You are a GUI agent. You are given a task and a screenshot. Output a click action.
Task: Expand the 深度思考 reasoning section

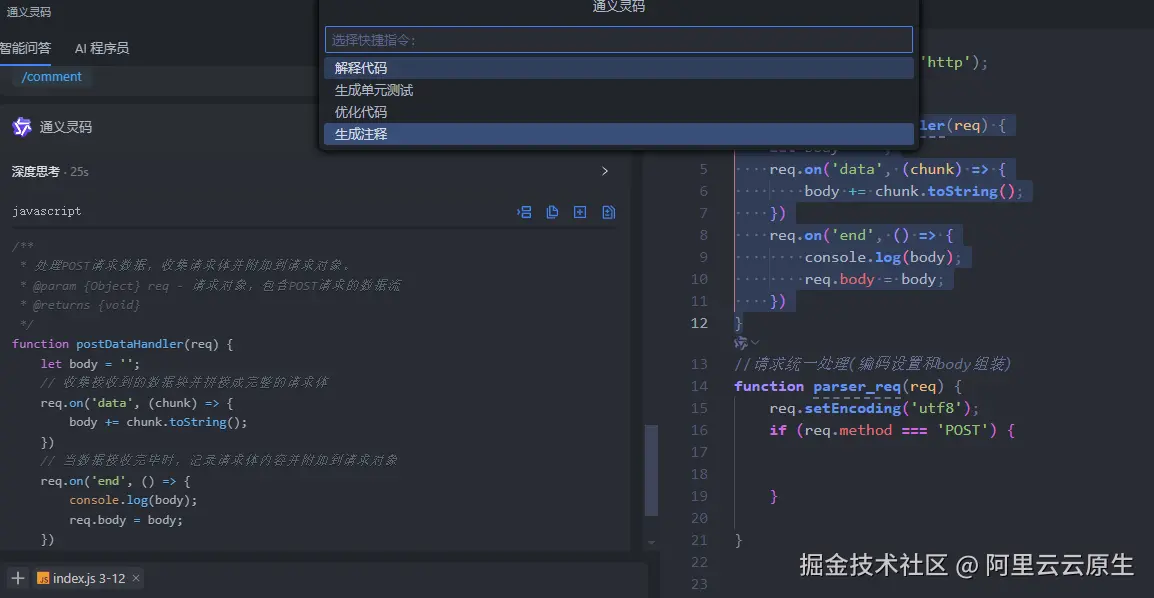pyautogui.click(x=605, y=171)
